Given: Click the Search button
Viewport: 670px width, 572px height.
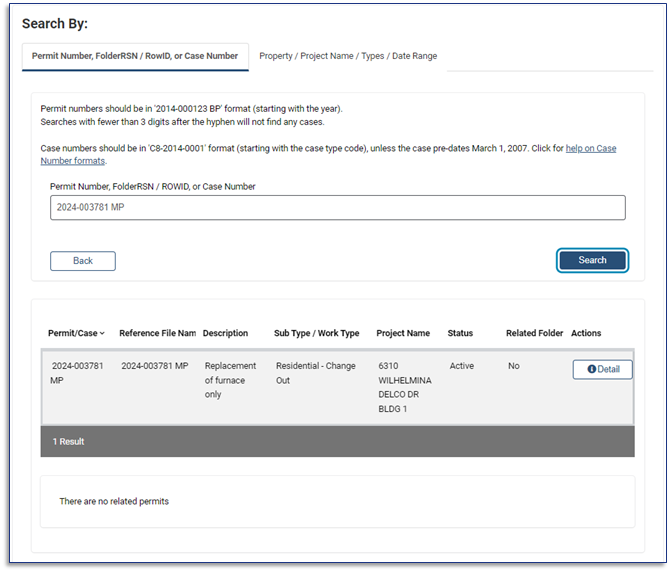Looking at the screenshot, I should (592, 260).
